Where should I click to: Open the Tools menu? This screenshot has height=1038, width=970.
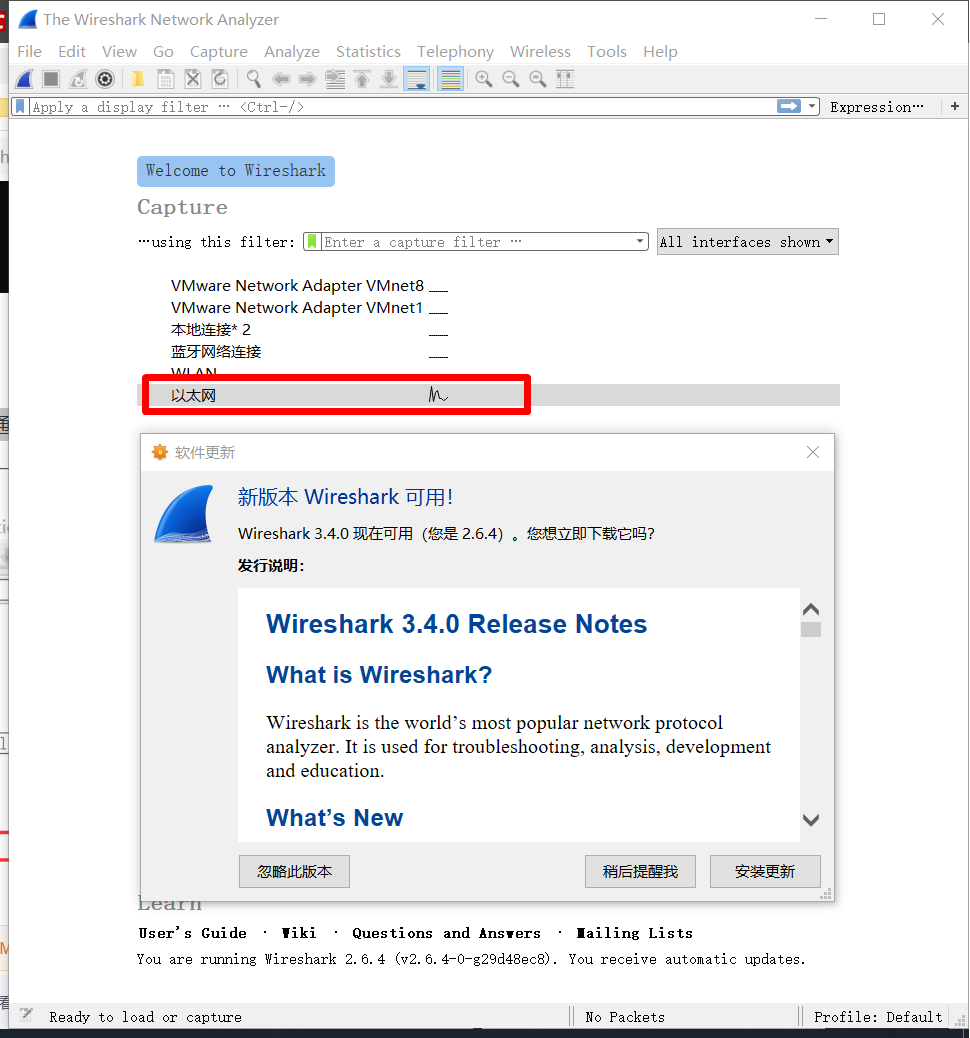(606, 52)
